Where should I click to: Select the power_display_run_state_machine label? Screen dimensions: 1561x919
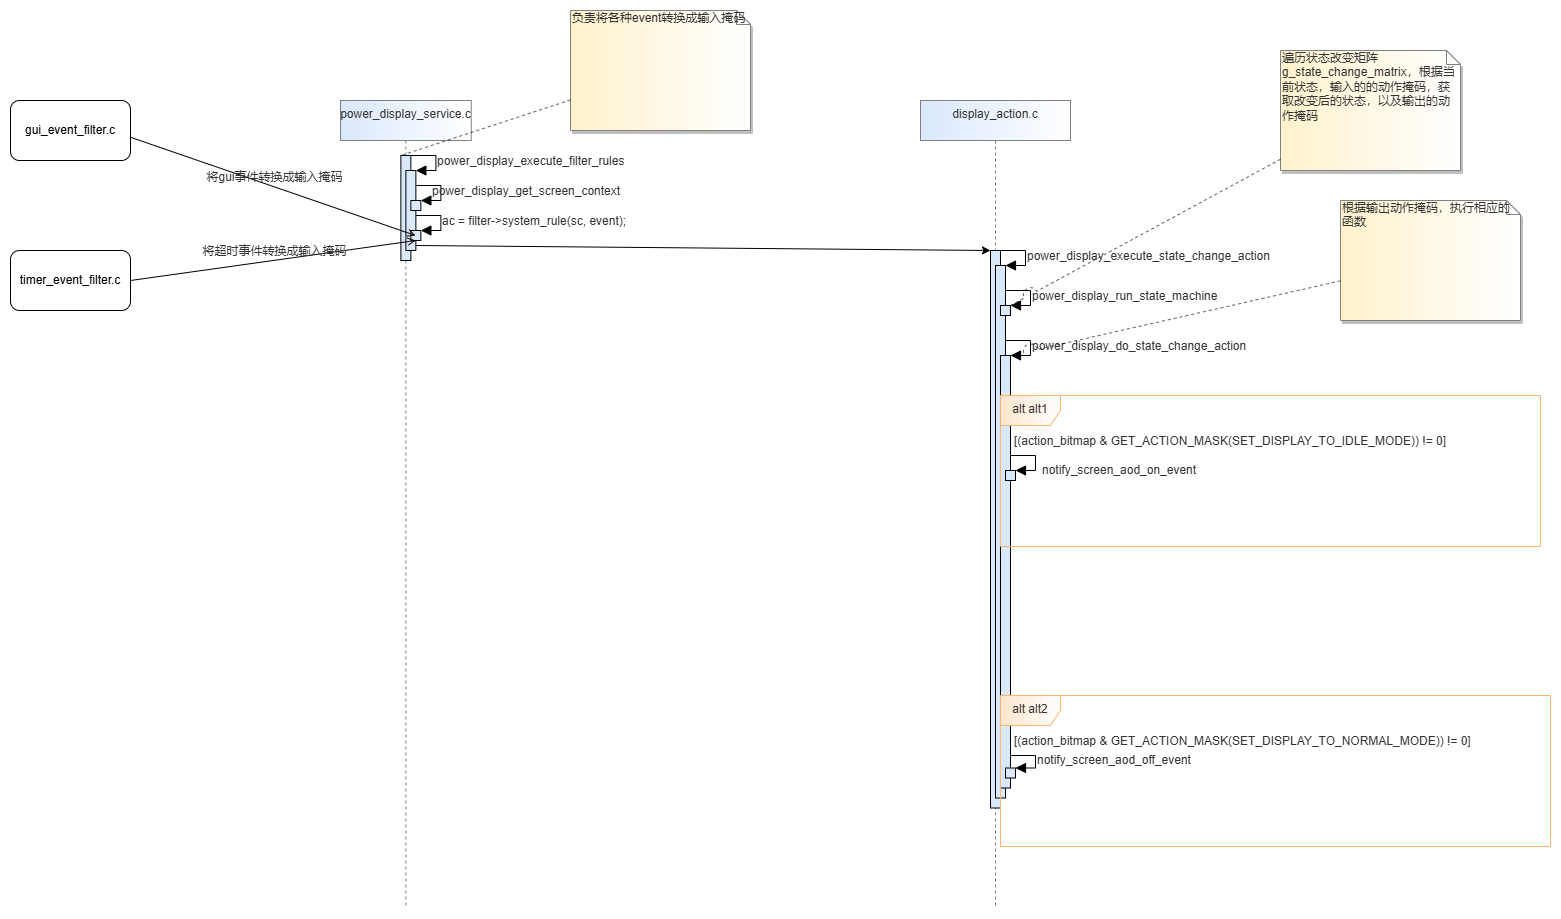pos(1125,296)
